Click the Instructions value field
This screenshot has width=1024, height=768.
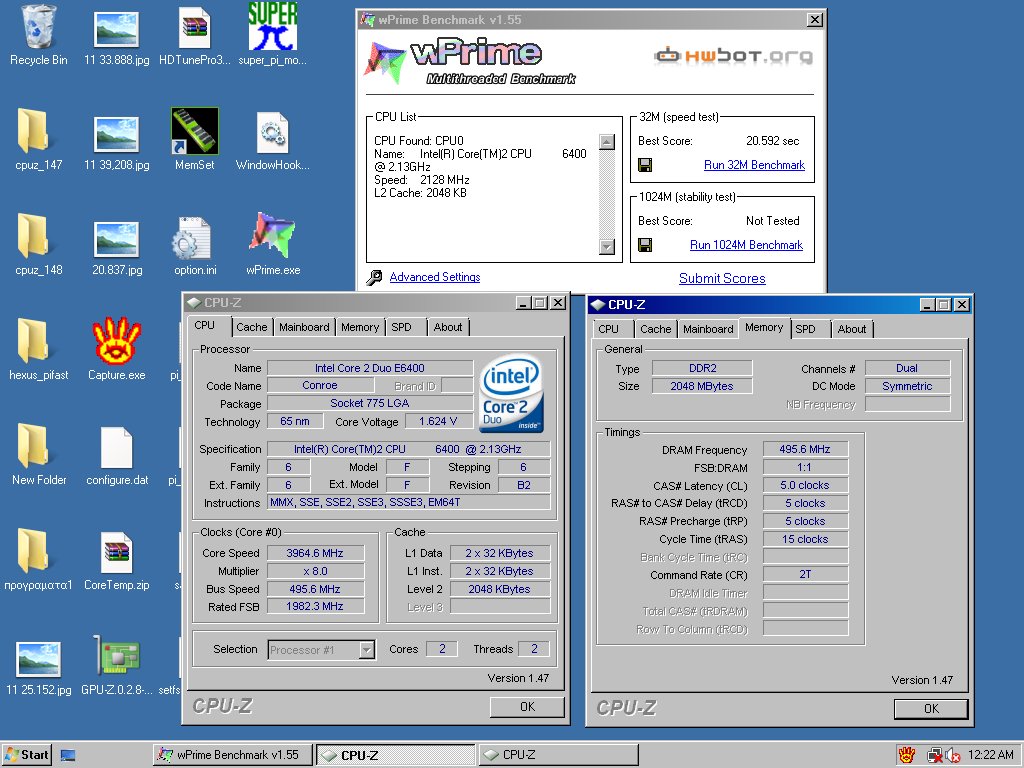[409, 503]
